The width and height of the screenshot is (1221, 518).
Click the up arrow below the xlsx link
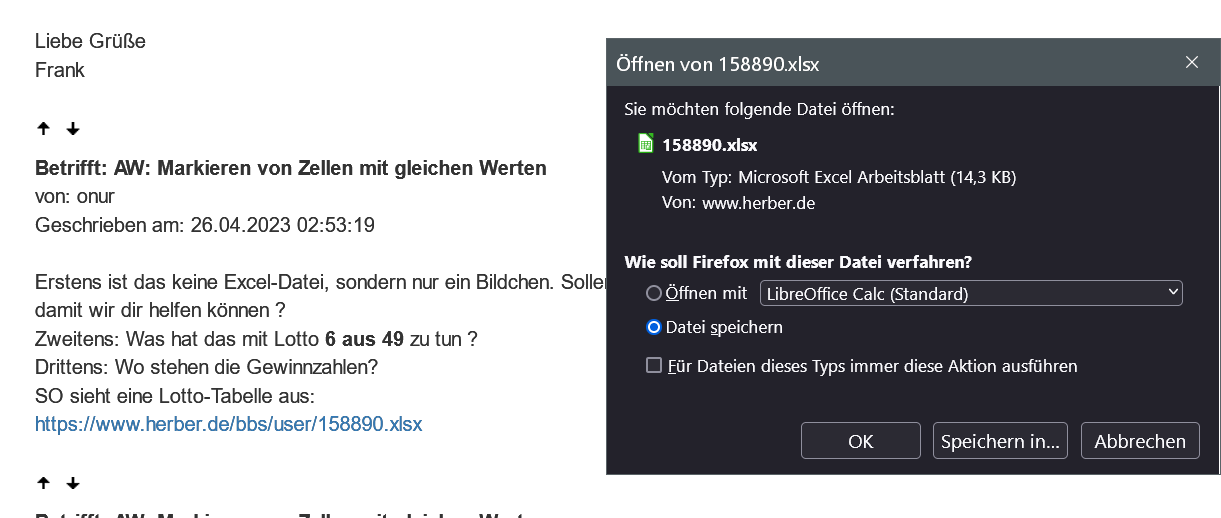(x=43, y=484)
